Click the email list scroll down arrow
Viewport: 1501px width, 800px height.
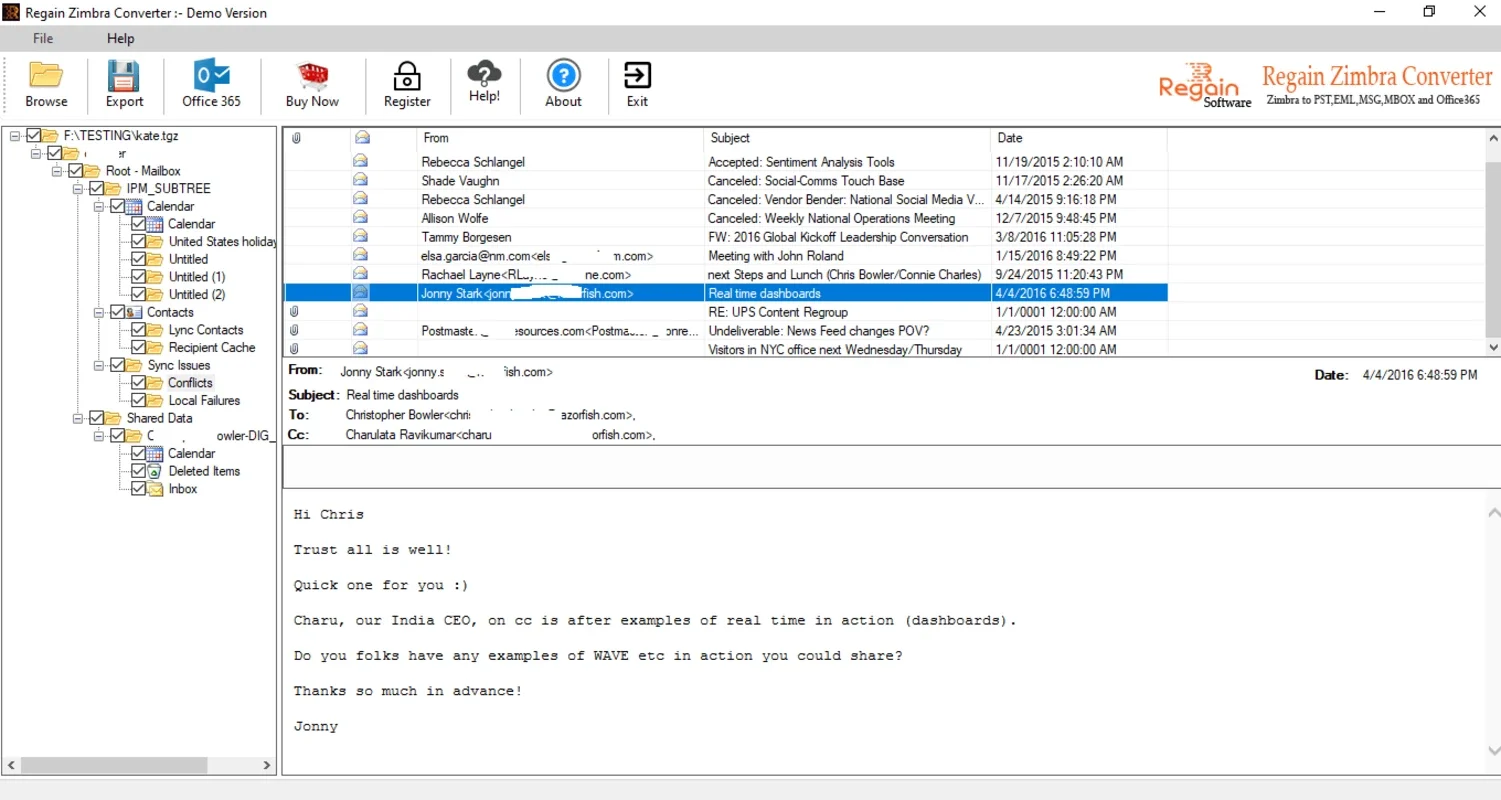[1493, 347]
